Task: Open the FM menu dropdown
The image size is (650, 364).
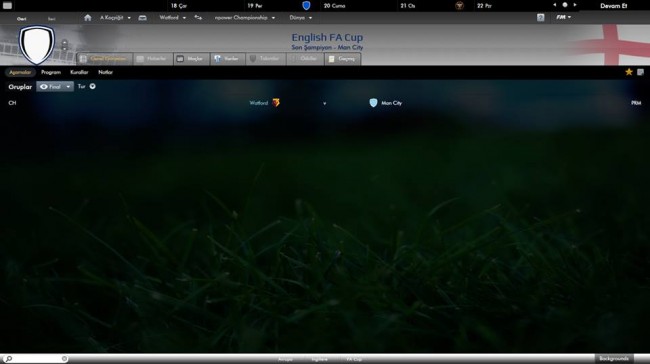Action: (x=563, y=17)
